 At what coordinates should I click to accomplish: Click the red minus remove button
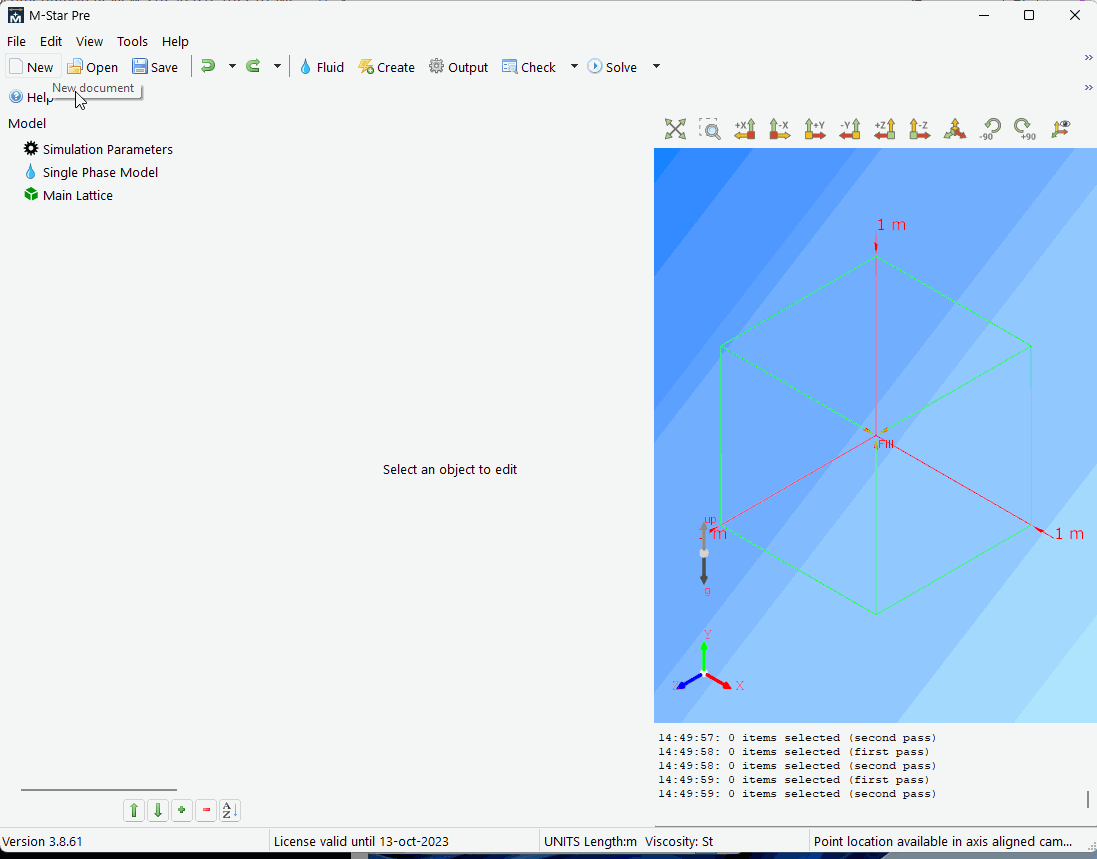click(x=206, y=811)
